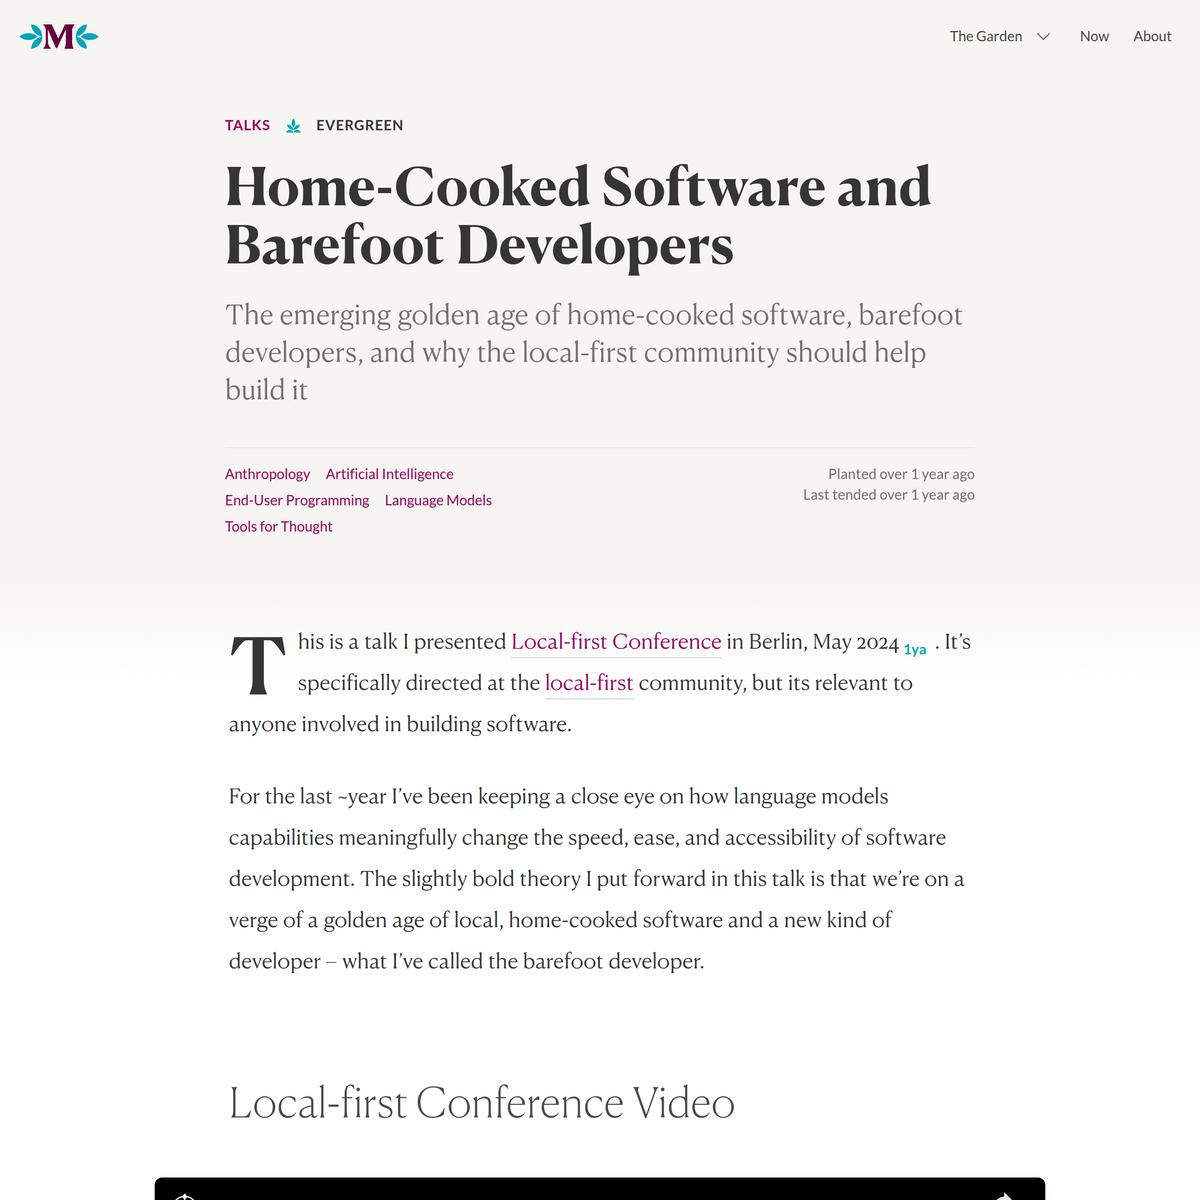Click the 1ya relative date marker

pos(915,650)
